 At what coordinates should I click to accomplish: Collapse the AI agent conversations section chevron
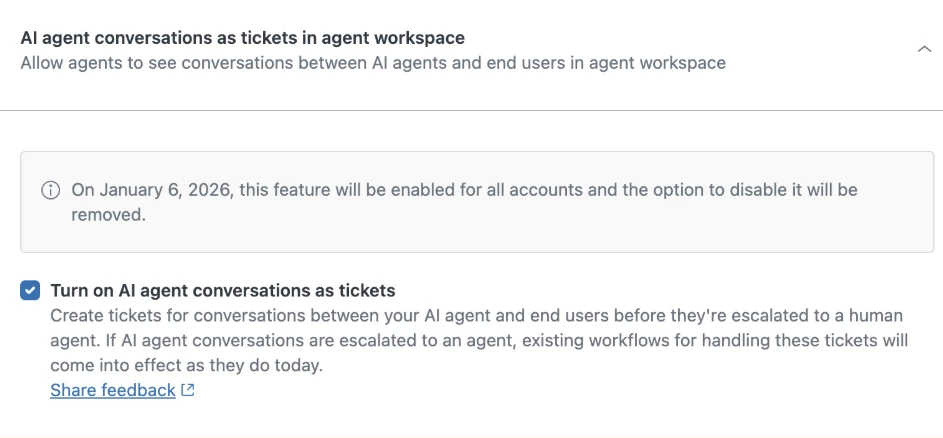pyautogui.click(x=924, y=50)
